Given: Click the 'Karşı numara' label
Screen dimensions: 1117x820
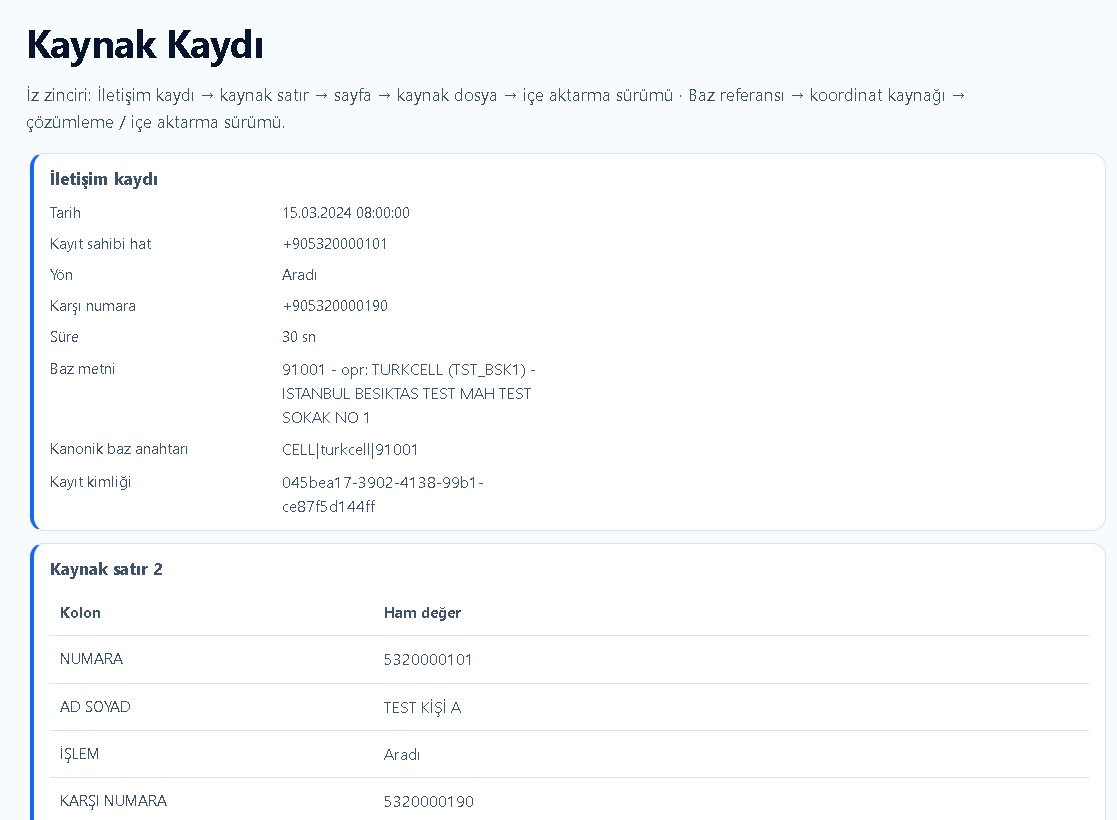Looking at the screenshot, I should [93, 306].
